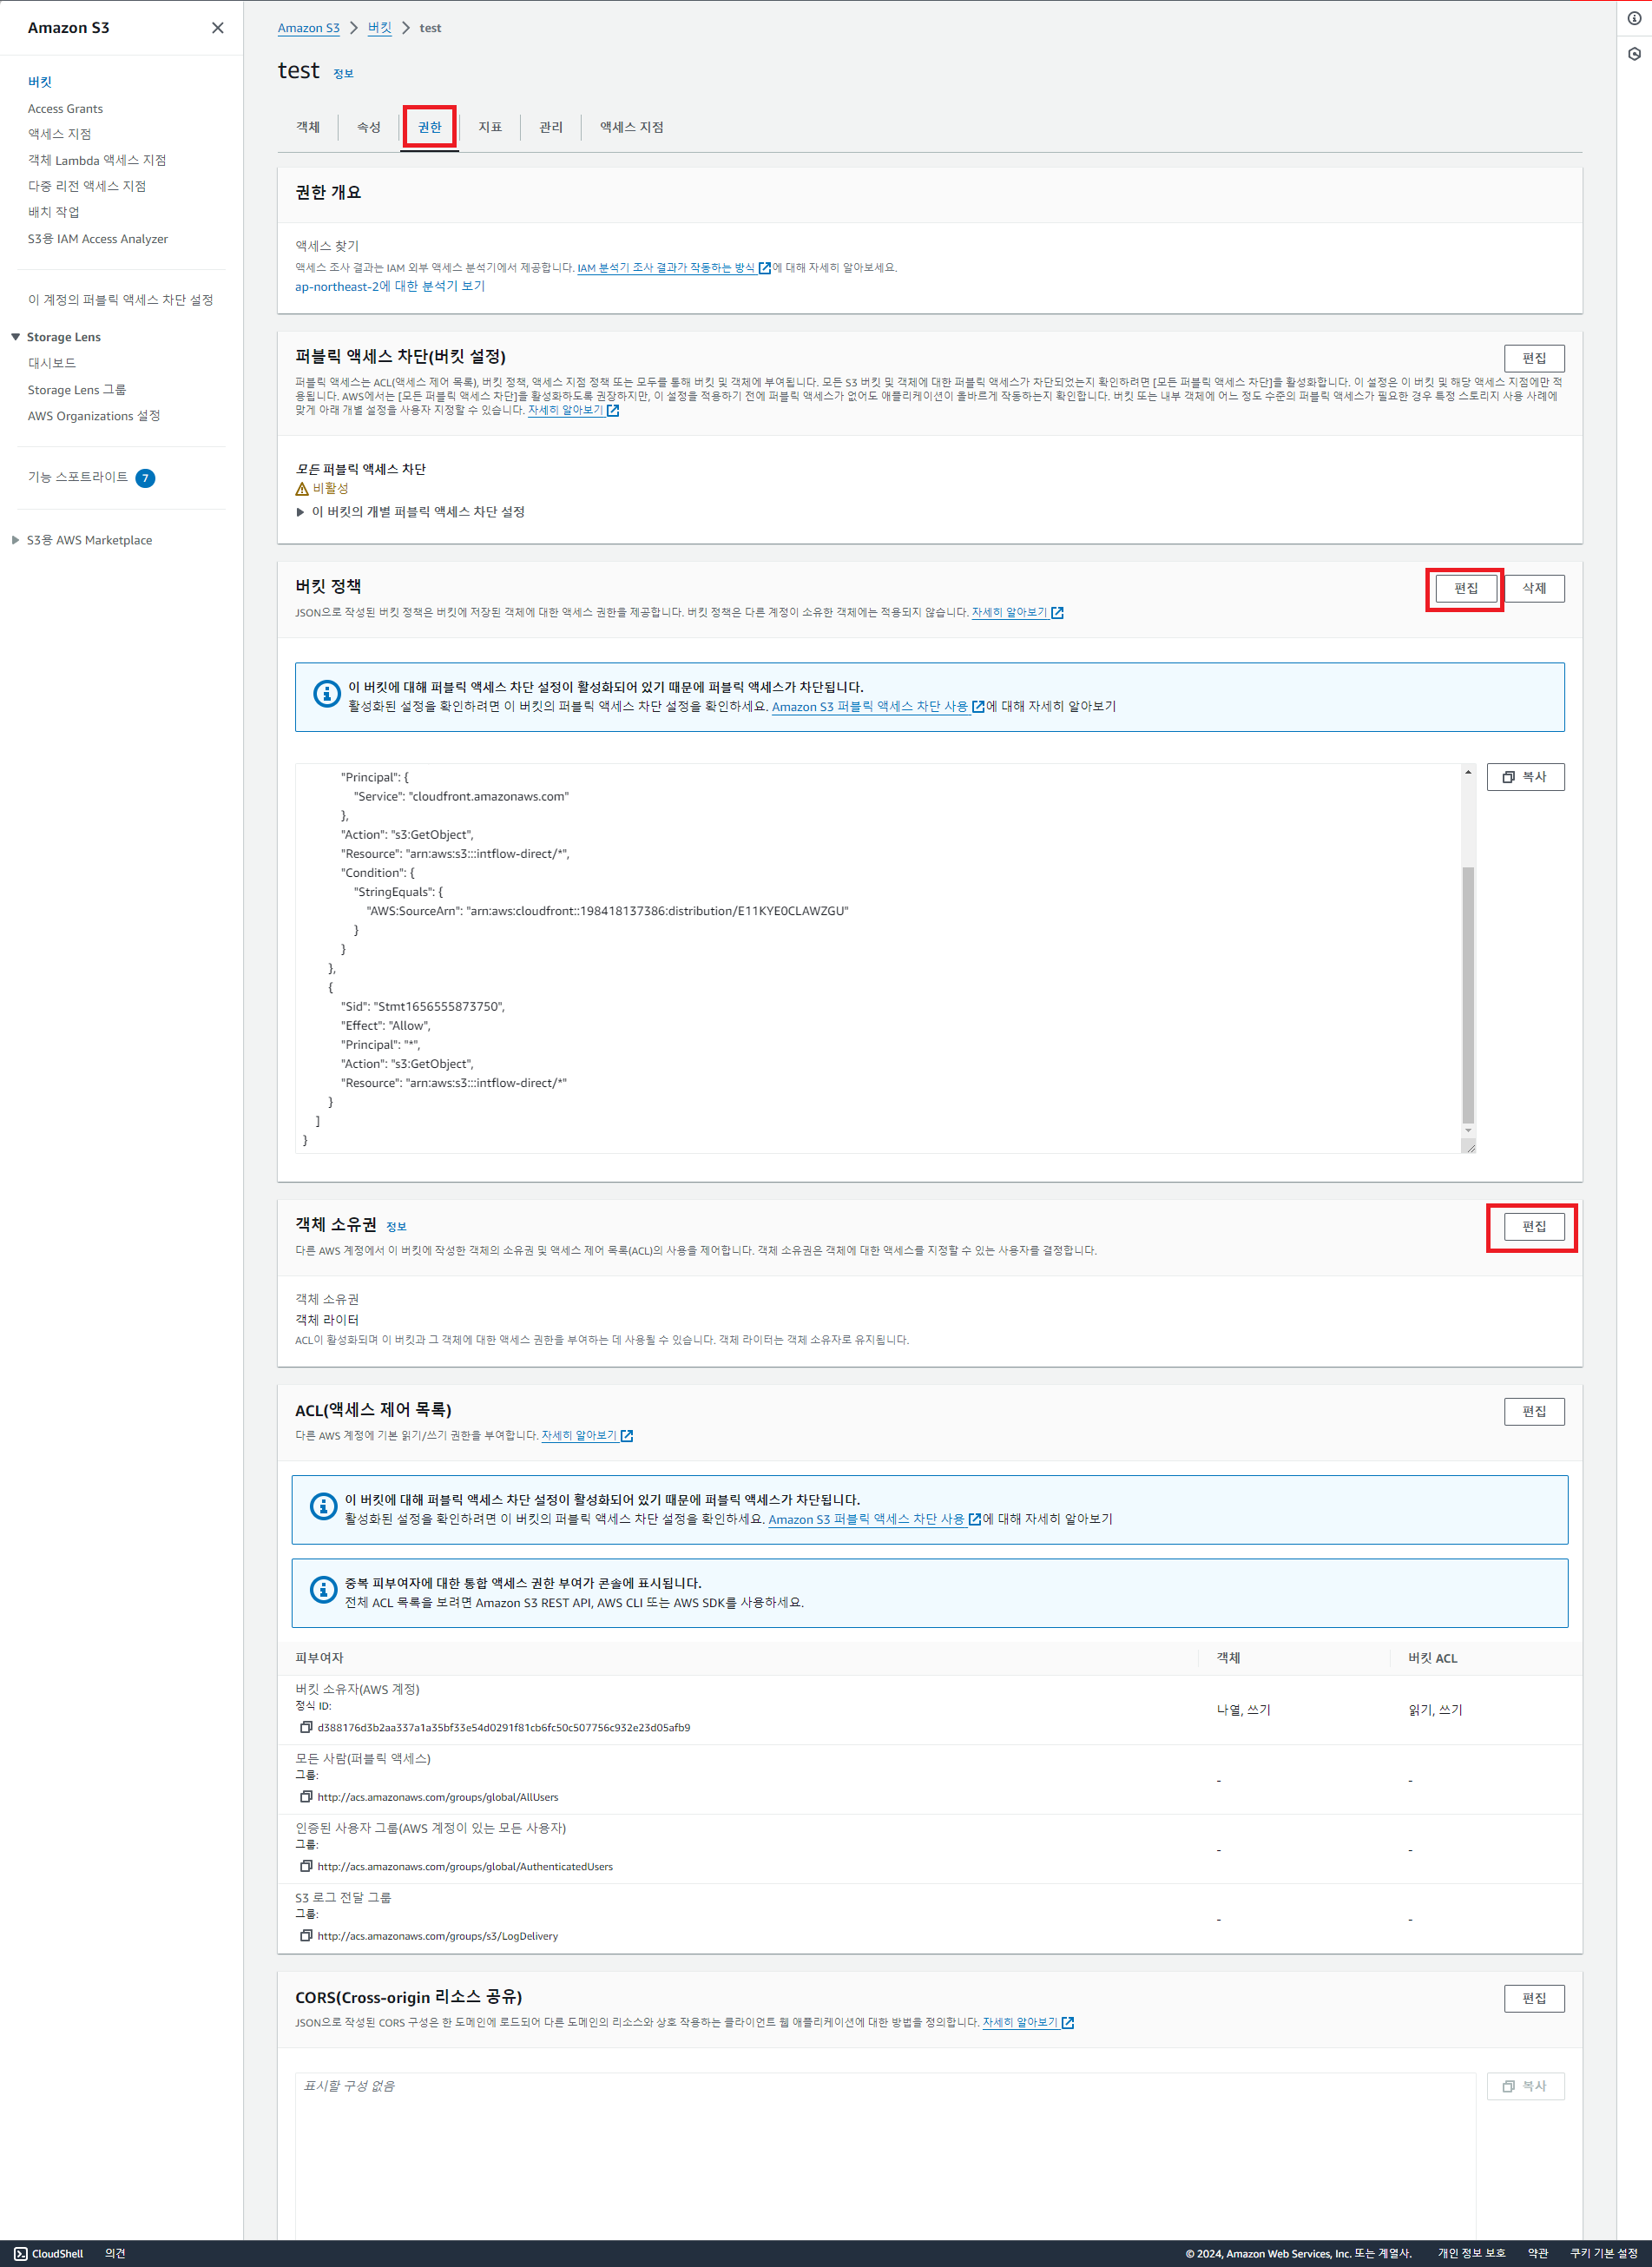Switch to the 객체 tab

(x=308, y=127)
